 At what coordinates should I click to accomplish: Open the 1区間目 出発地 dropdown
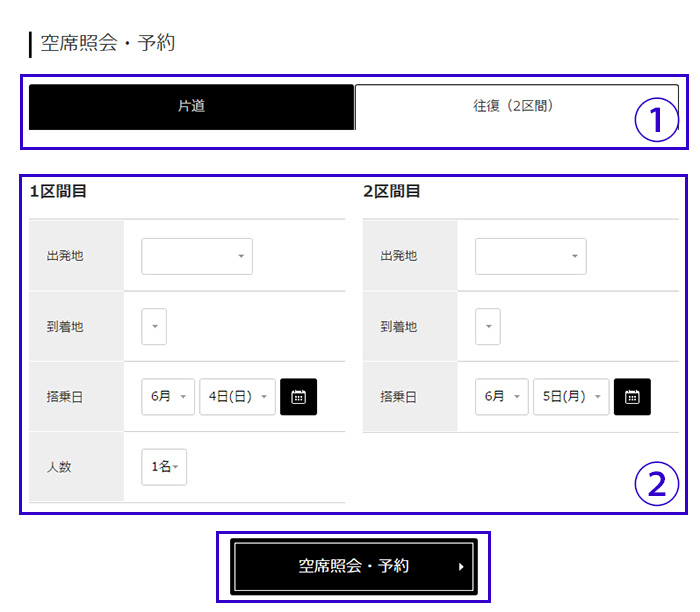197,256
